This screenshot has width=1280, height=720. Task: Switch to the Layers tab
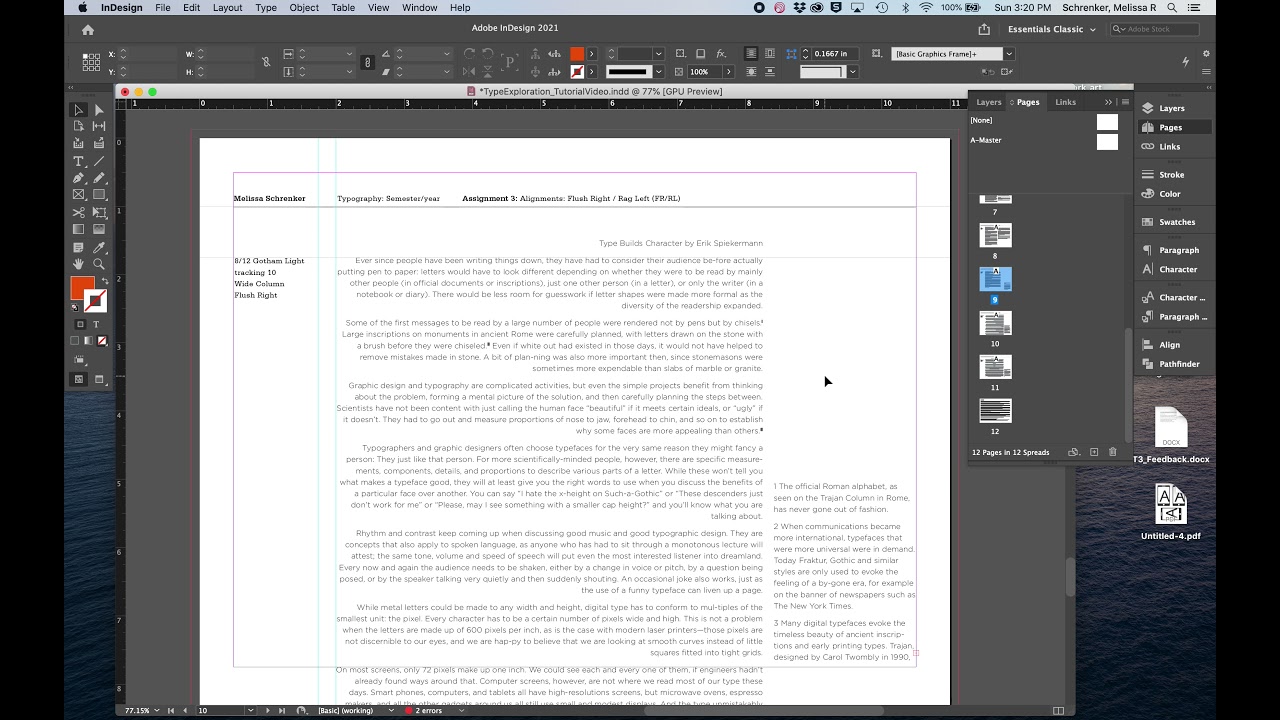click(x=989, y=102)
